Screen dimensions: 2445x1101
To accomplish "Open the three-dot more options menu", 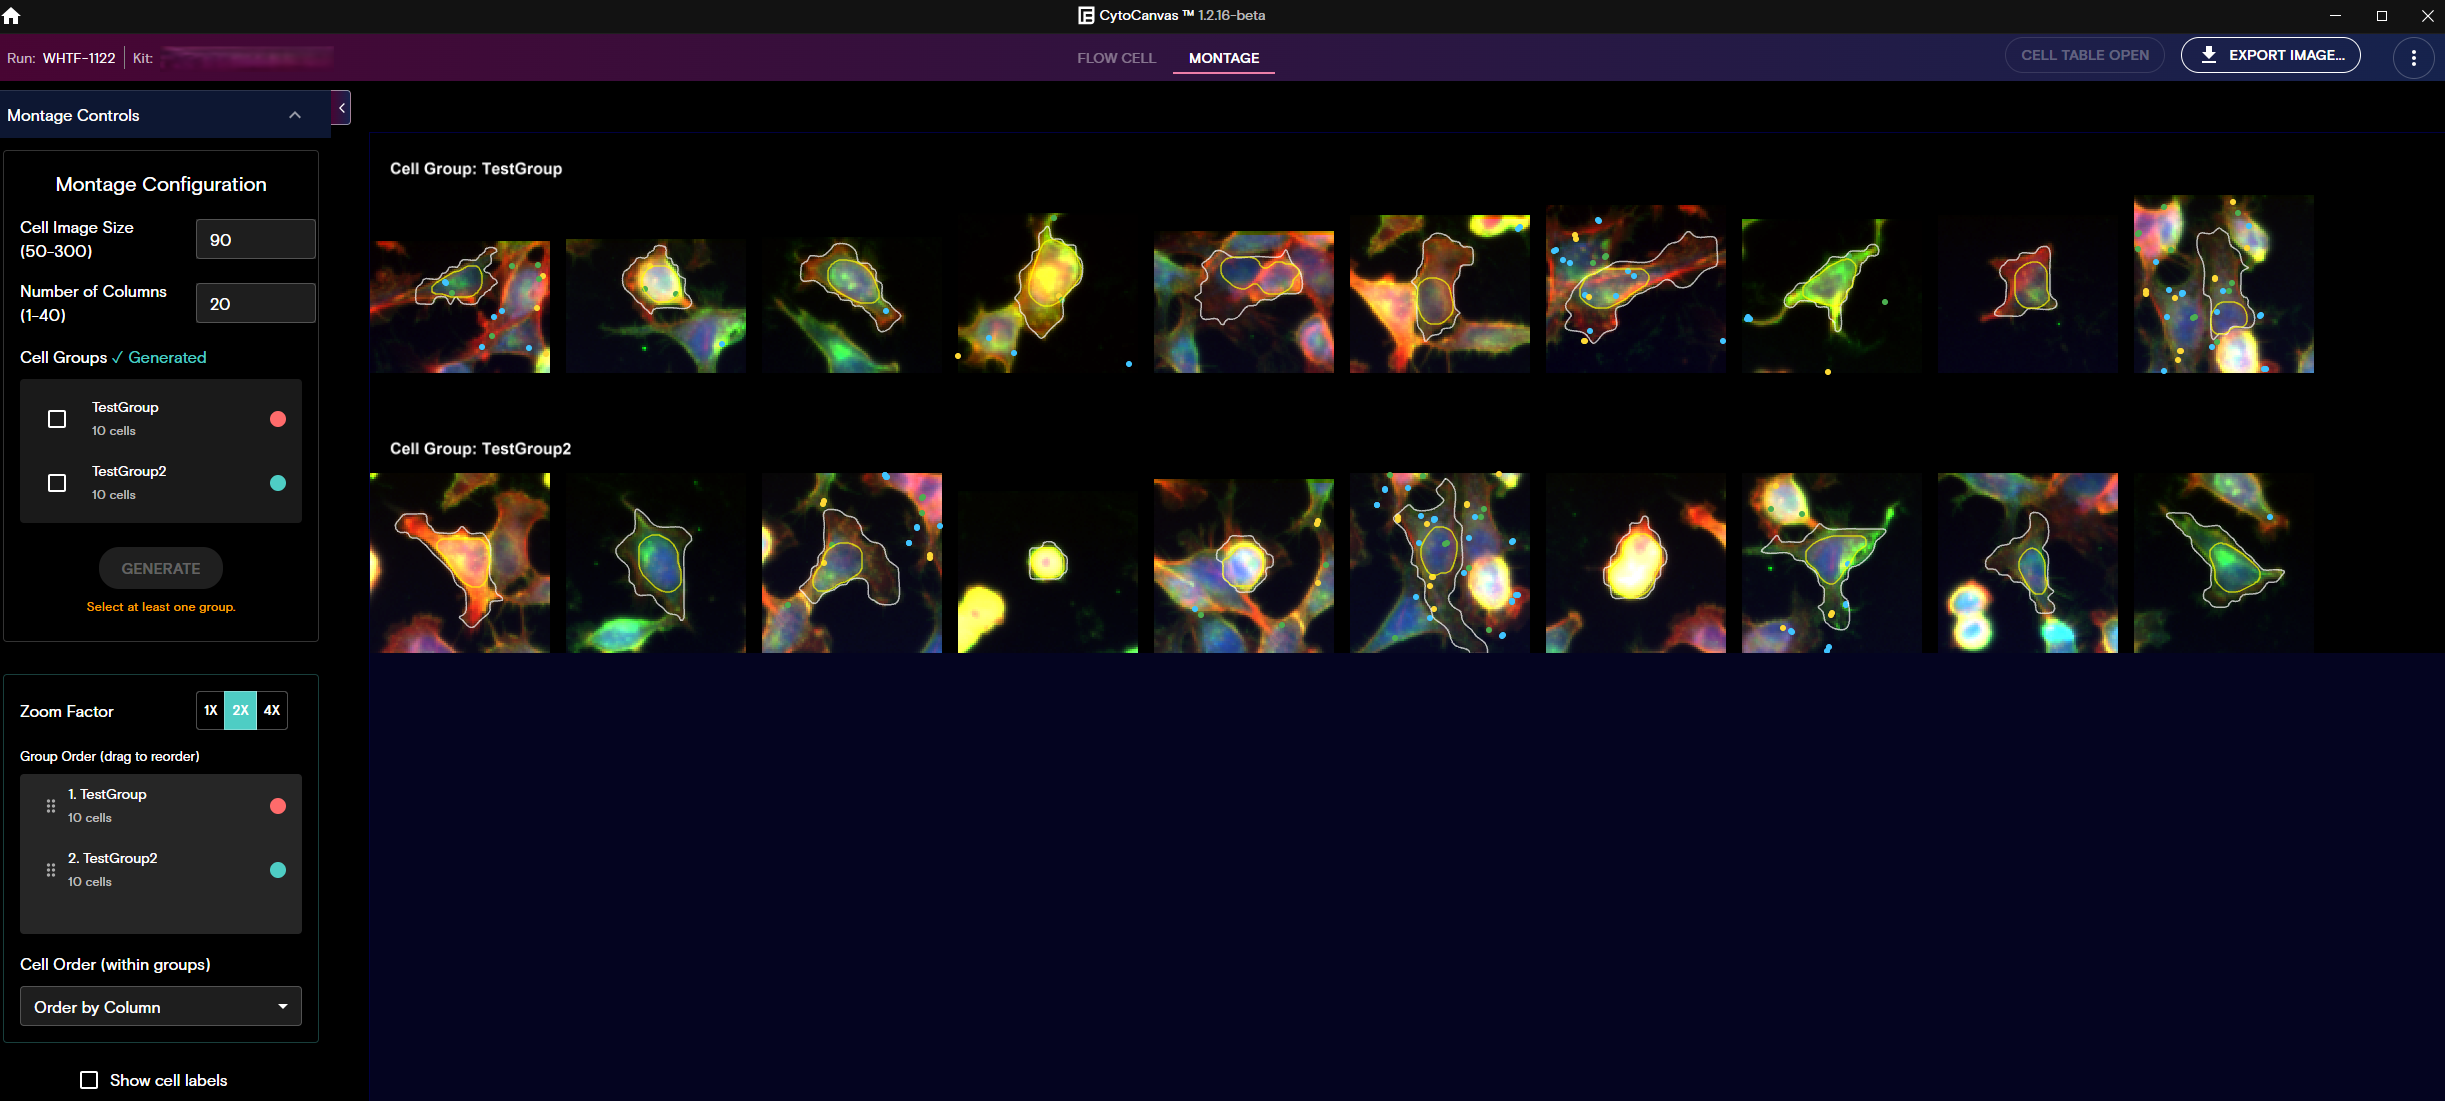I will tap(2413, 58).
